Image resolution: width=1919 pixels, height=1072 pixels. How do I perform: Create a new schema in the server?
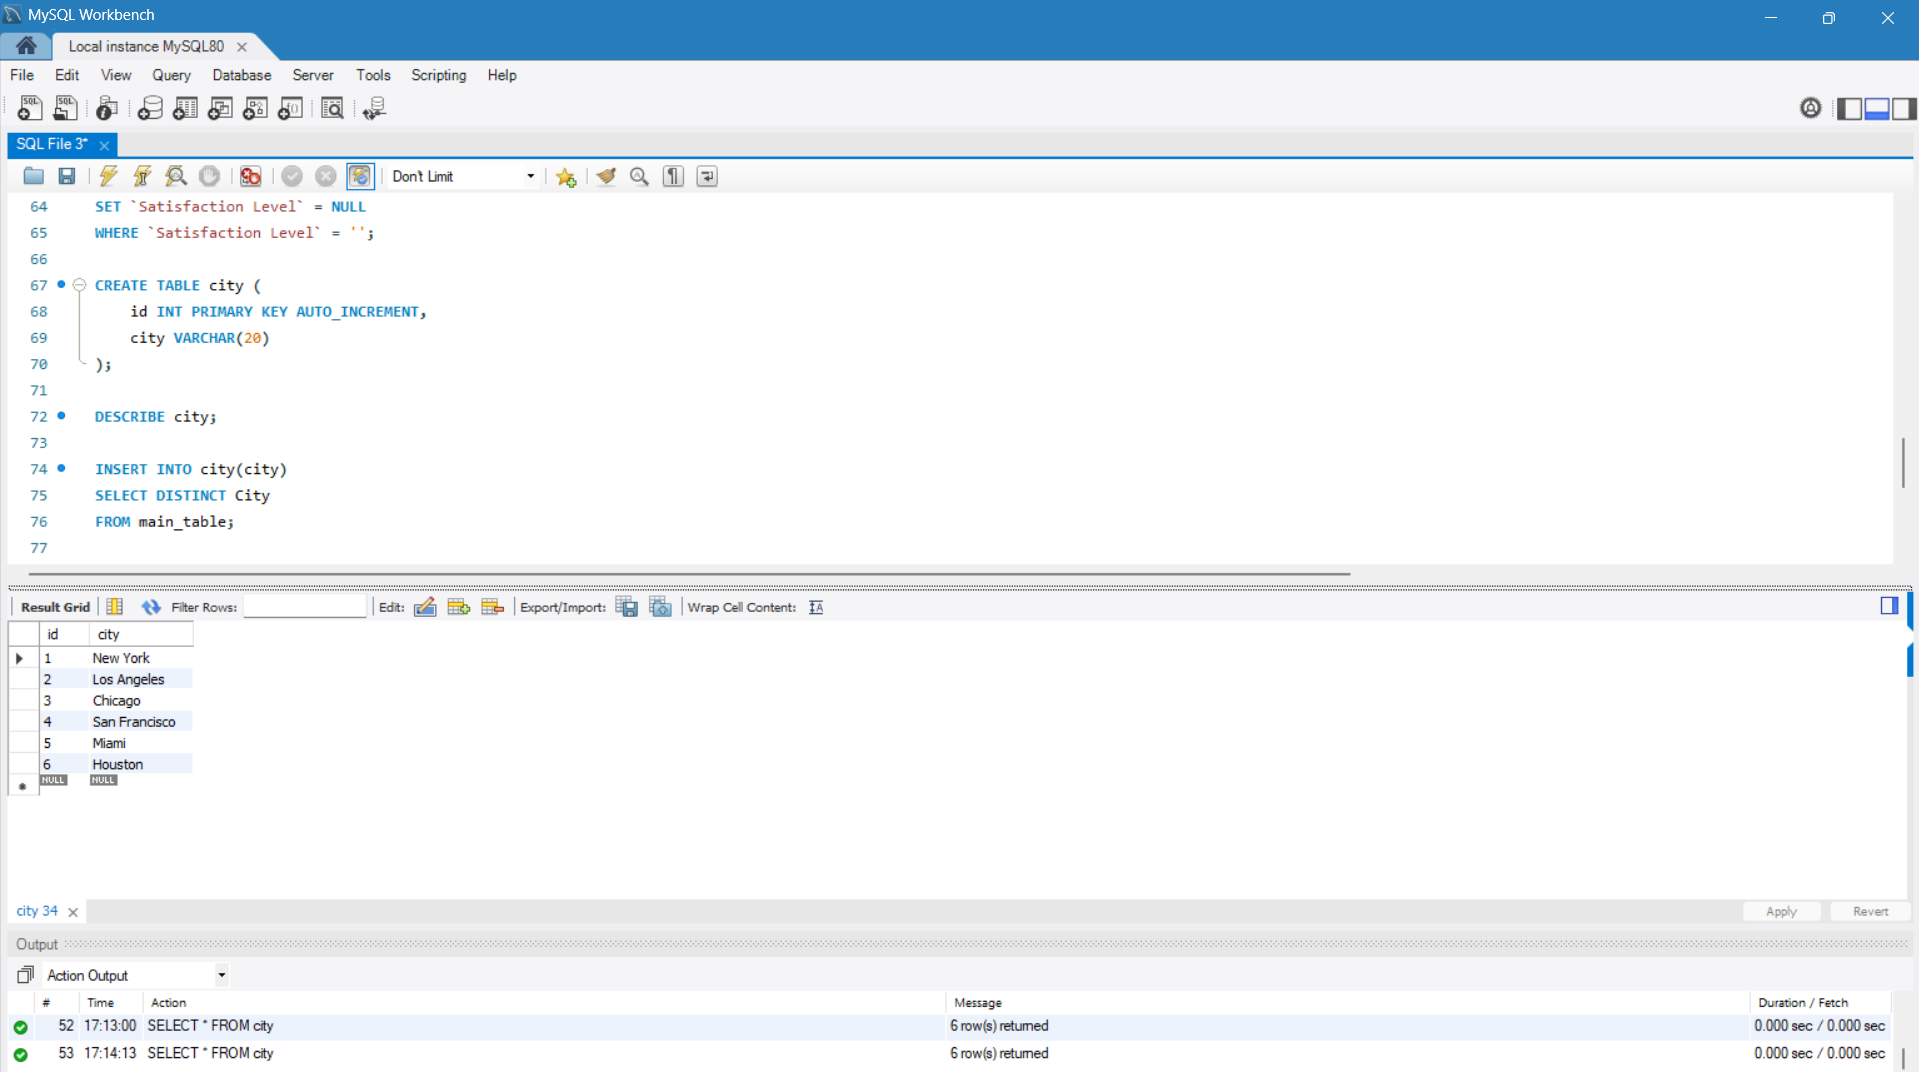(150, 108)
